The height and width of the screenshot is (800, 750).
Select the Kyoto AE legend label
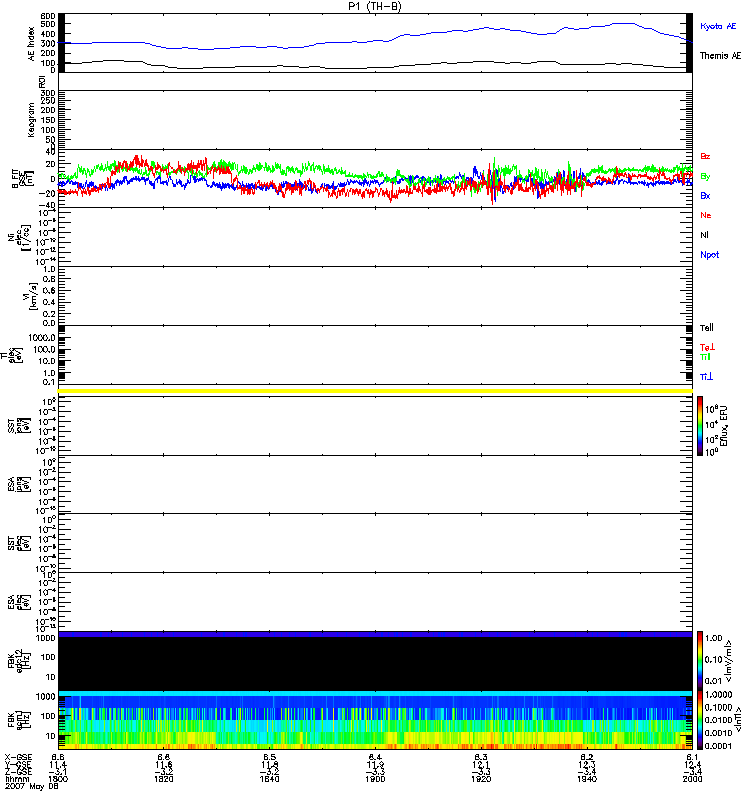tap(718, 26)
